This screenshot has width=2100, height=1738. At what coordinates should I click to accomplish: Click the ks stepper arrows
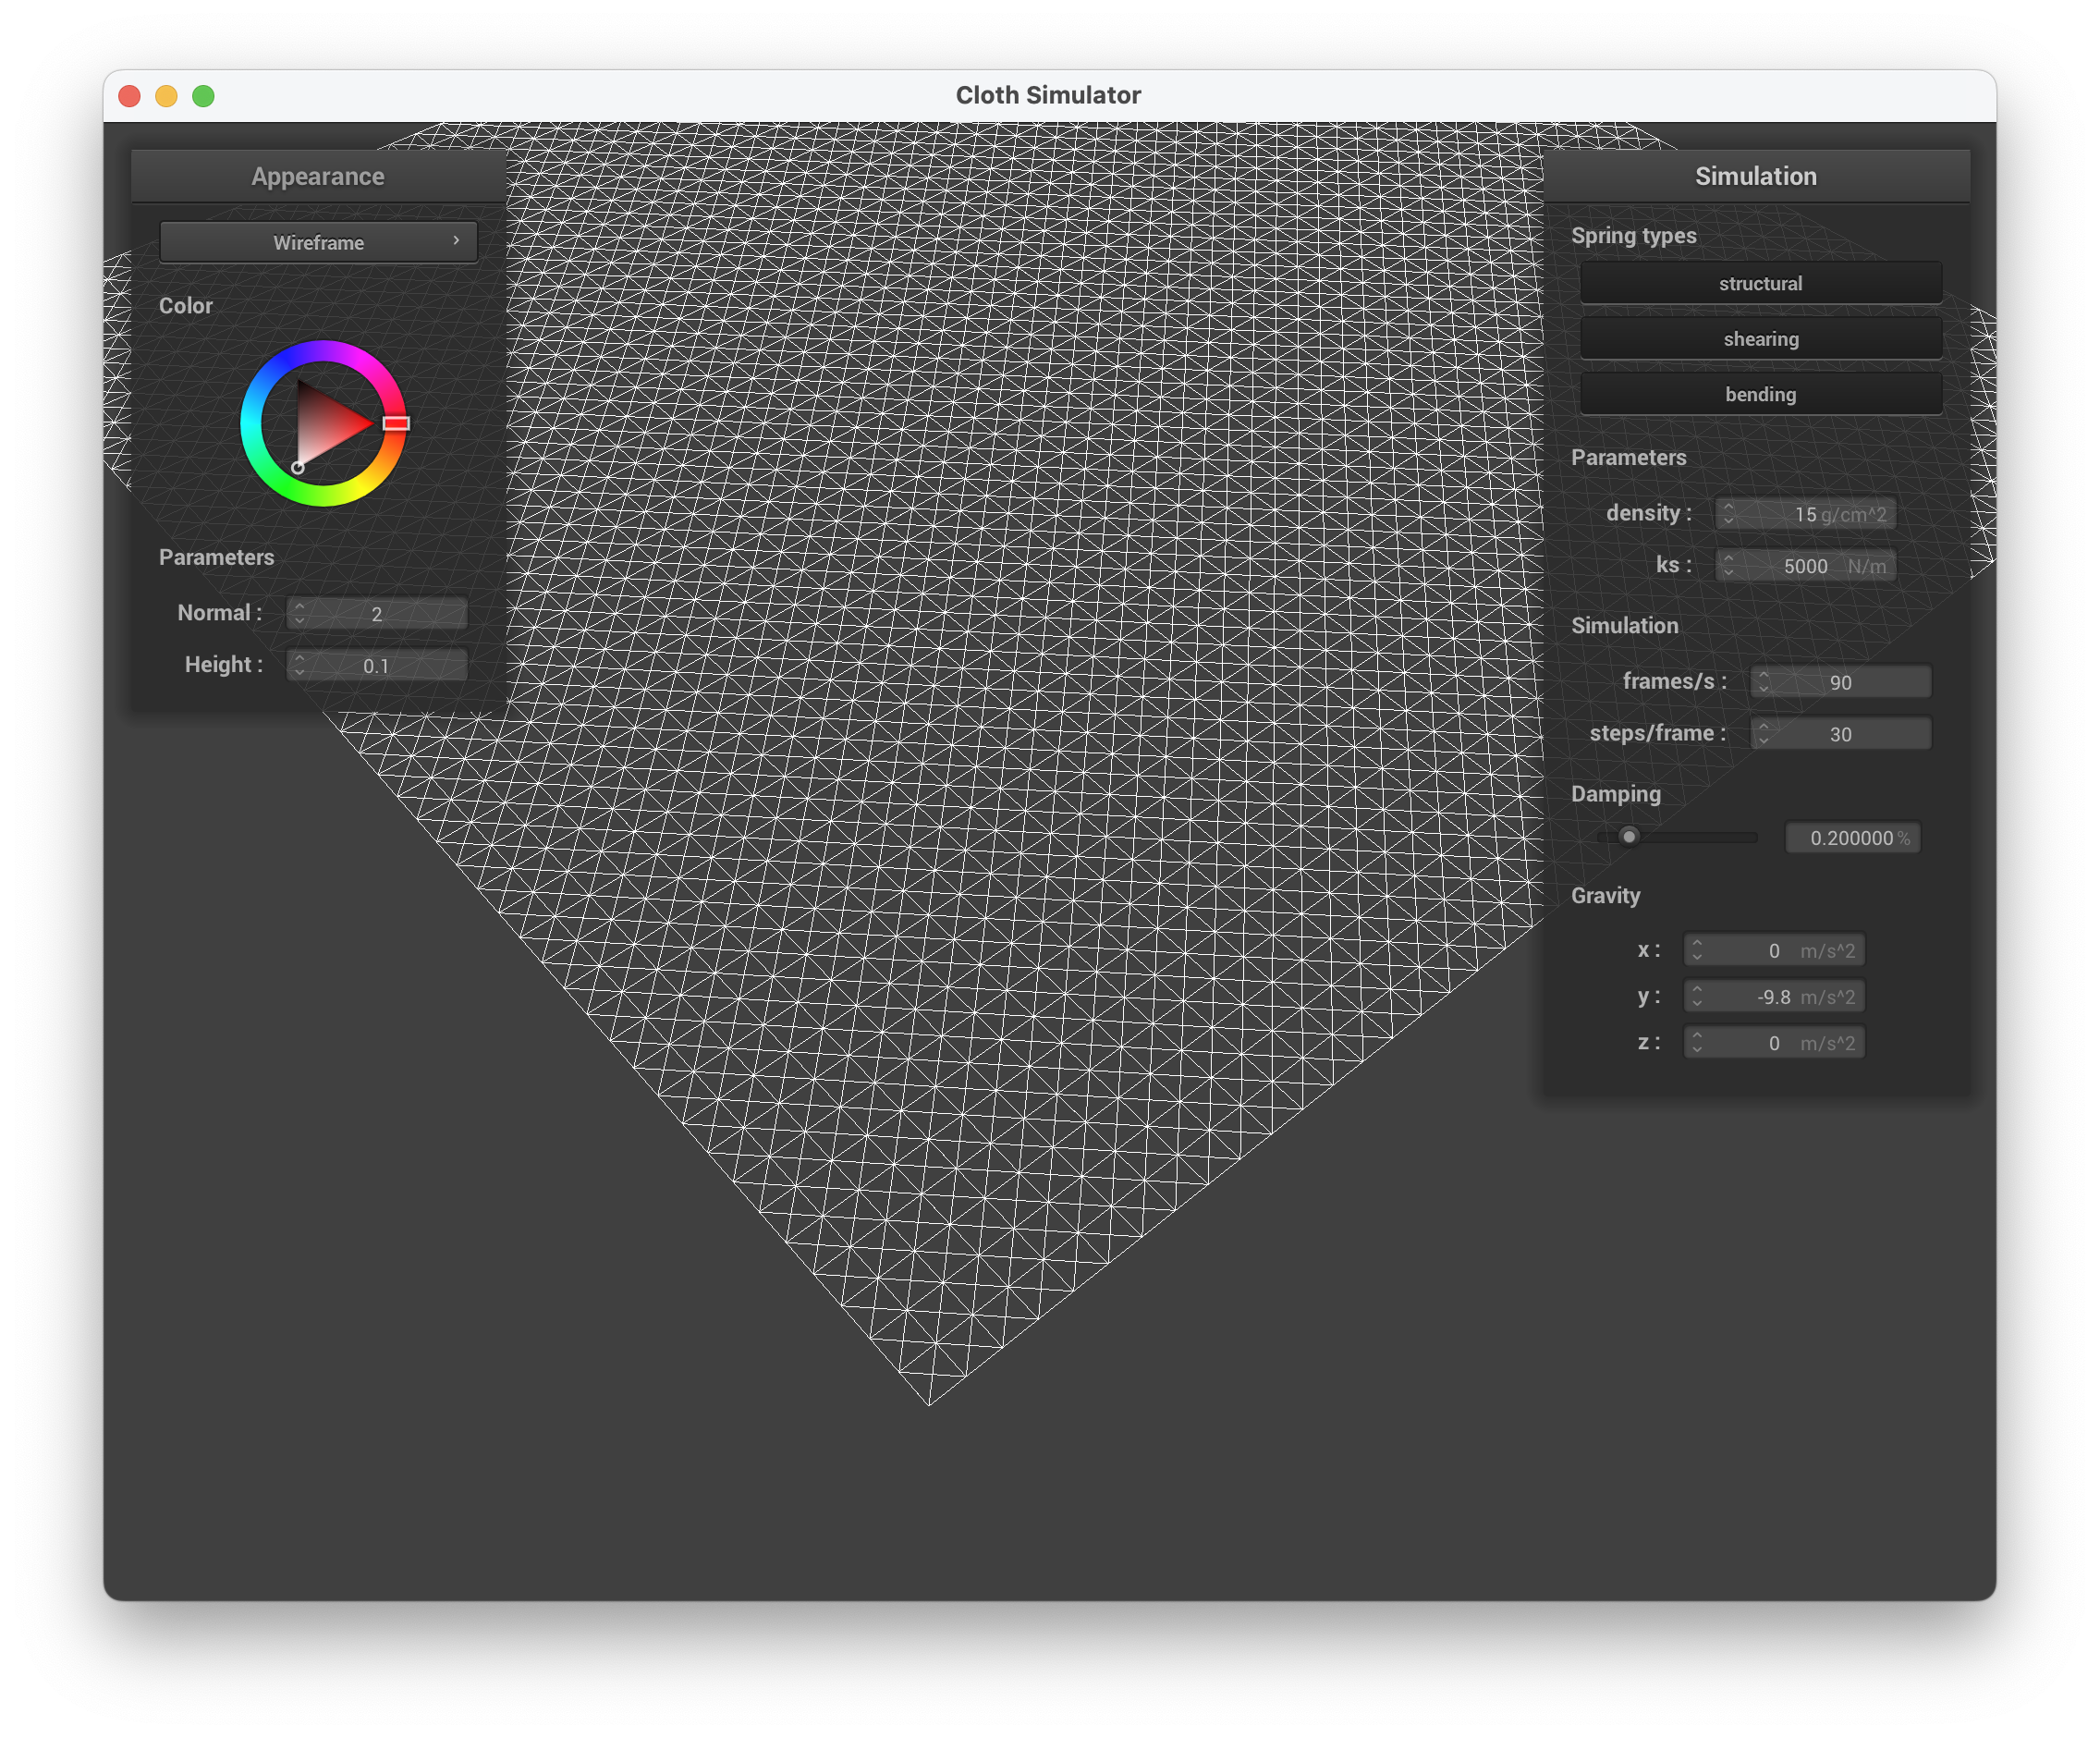click(1728, 565)
